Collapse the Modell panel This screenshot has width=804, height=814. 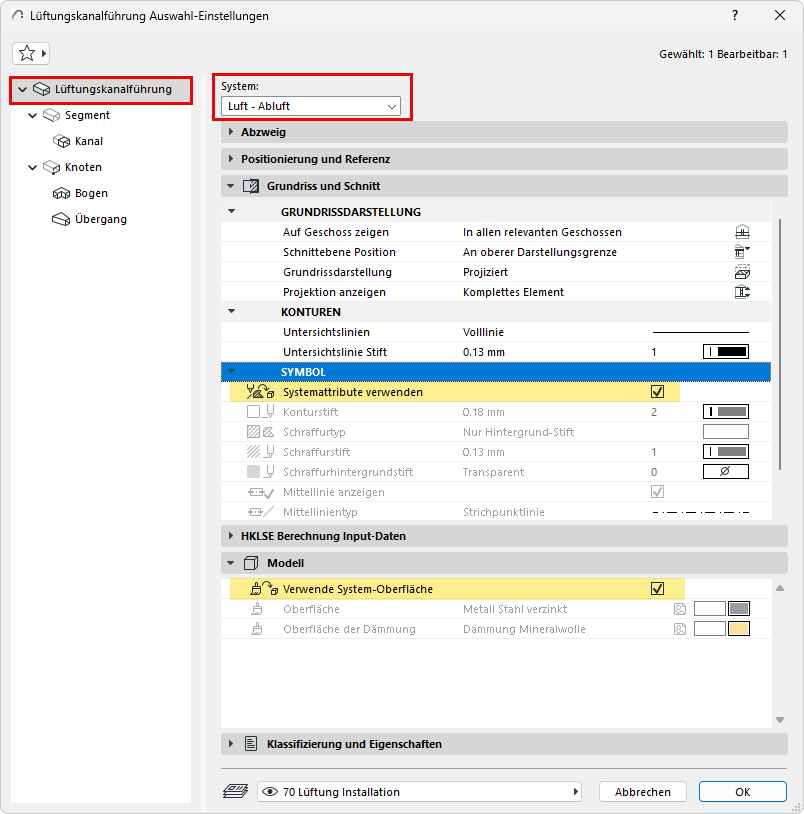tap(231, 563)
